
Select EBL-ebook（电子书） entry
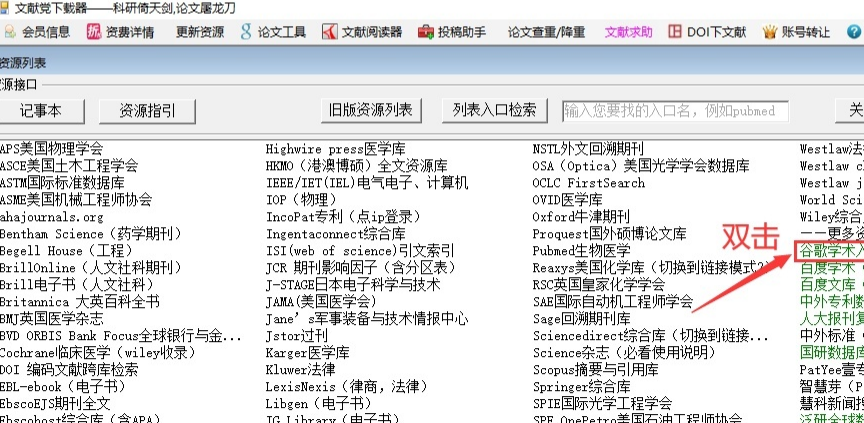(62, 387)
